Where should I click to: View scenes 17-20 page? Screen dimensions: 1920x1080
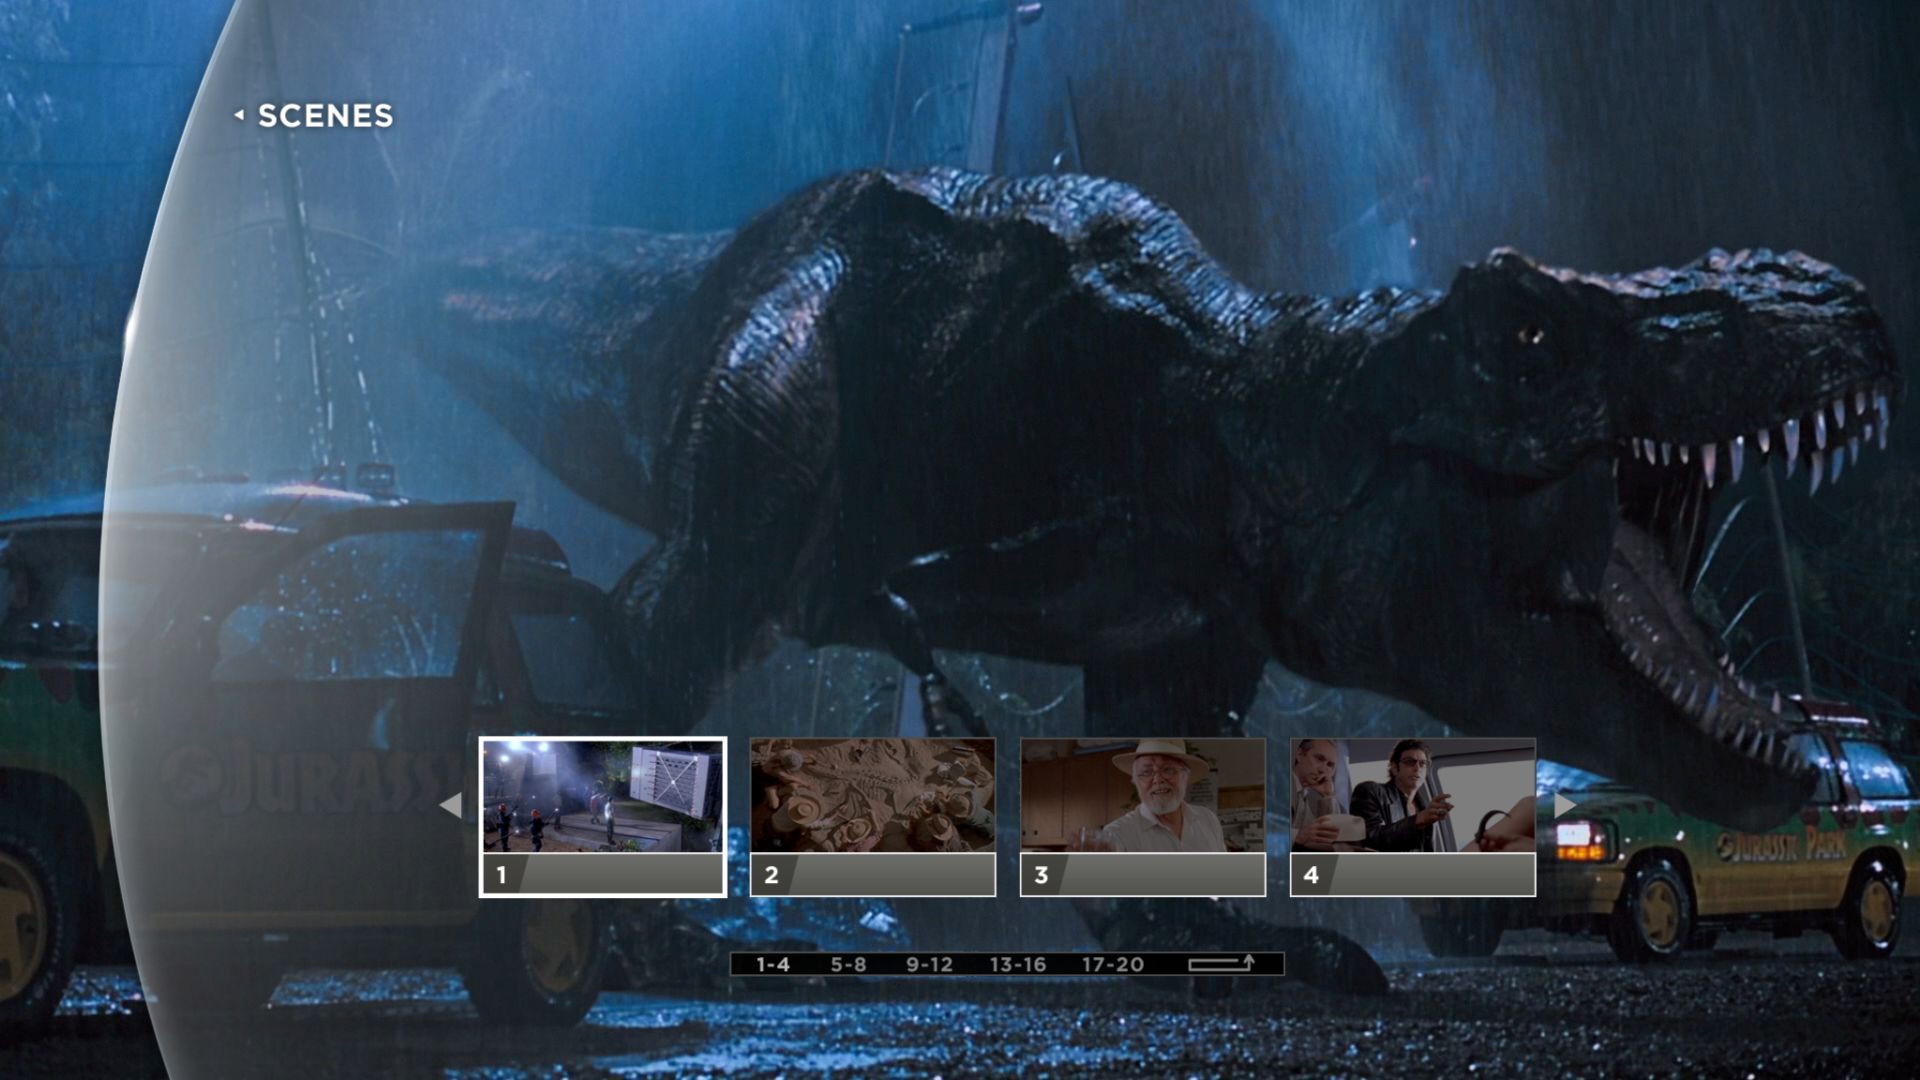[1112, 964]
